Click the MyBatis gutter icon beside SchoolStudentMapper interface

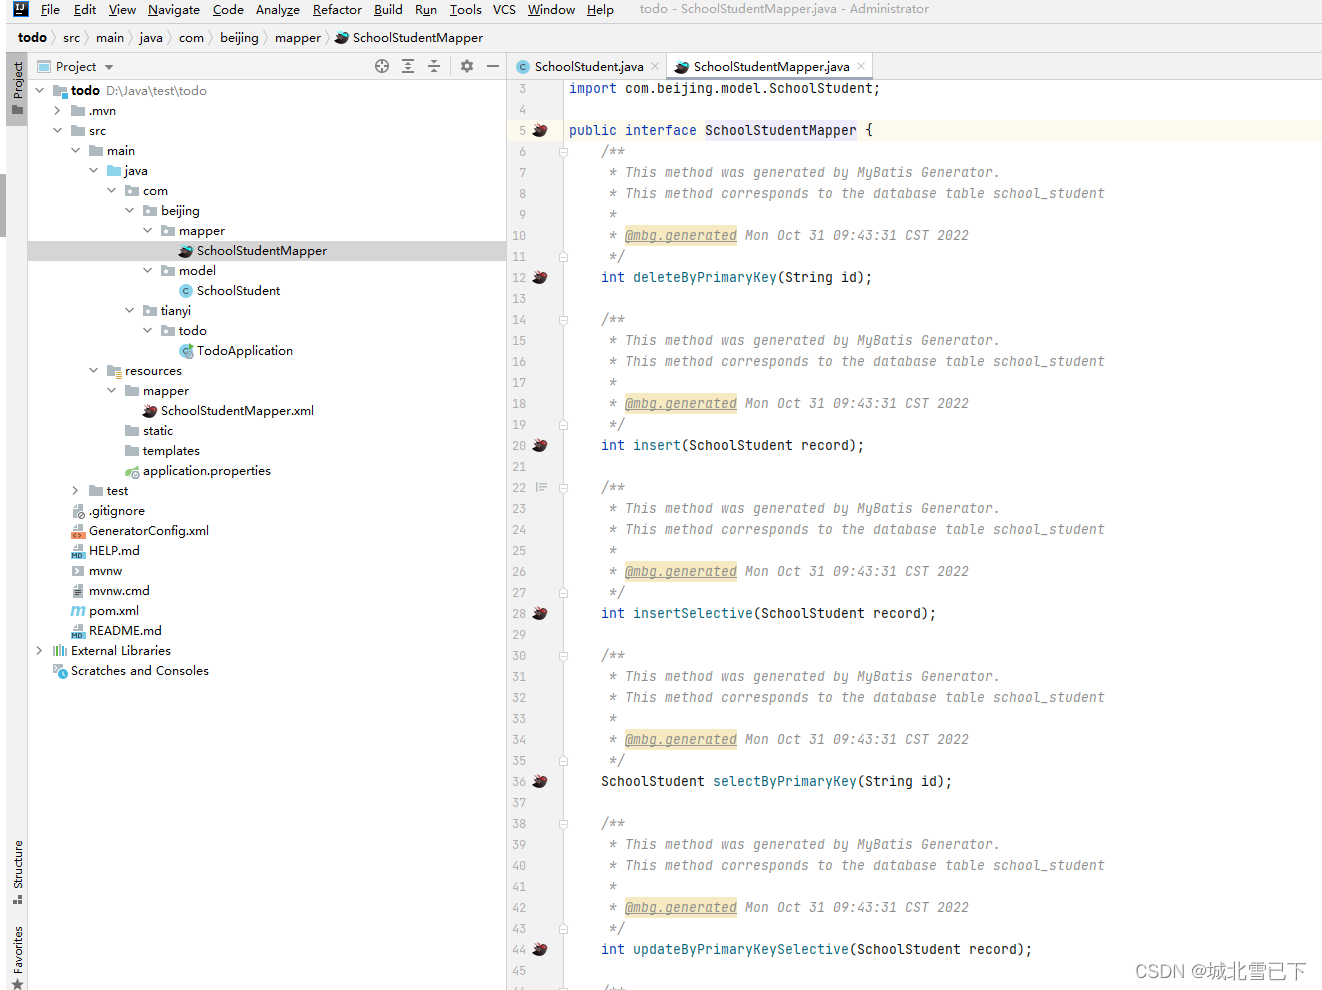pos(540,130)
